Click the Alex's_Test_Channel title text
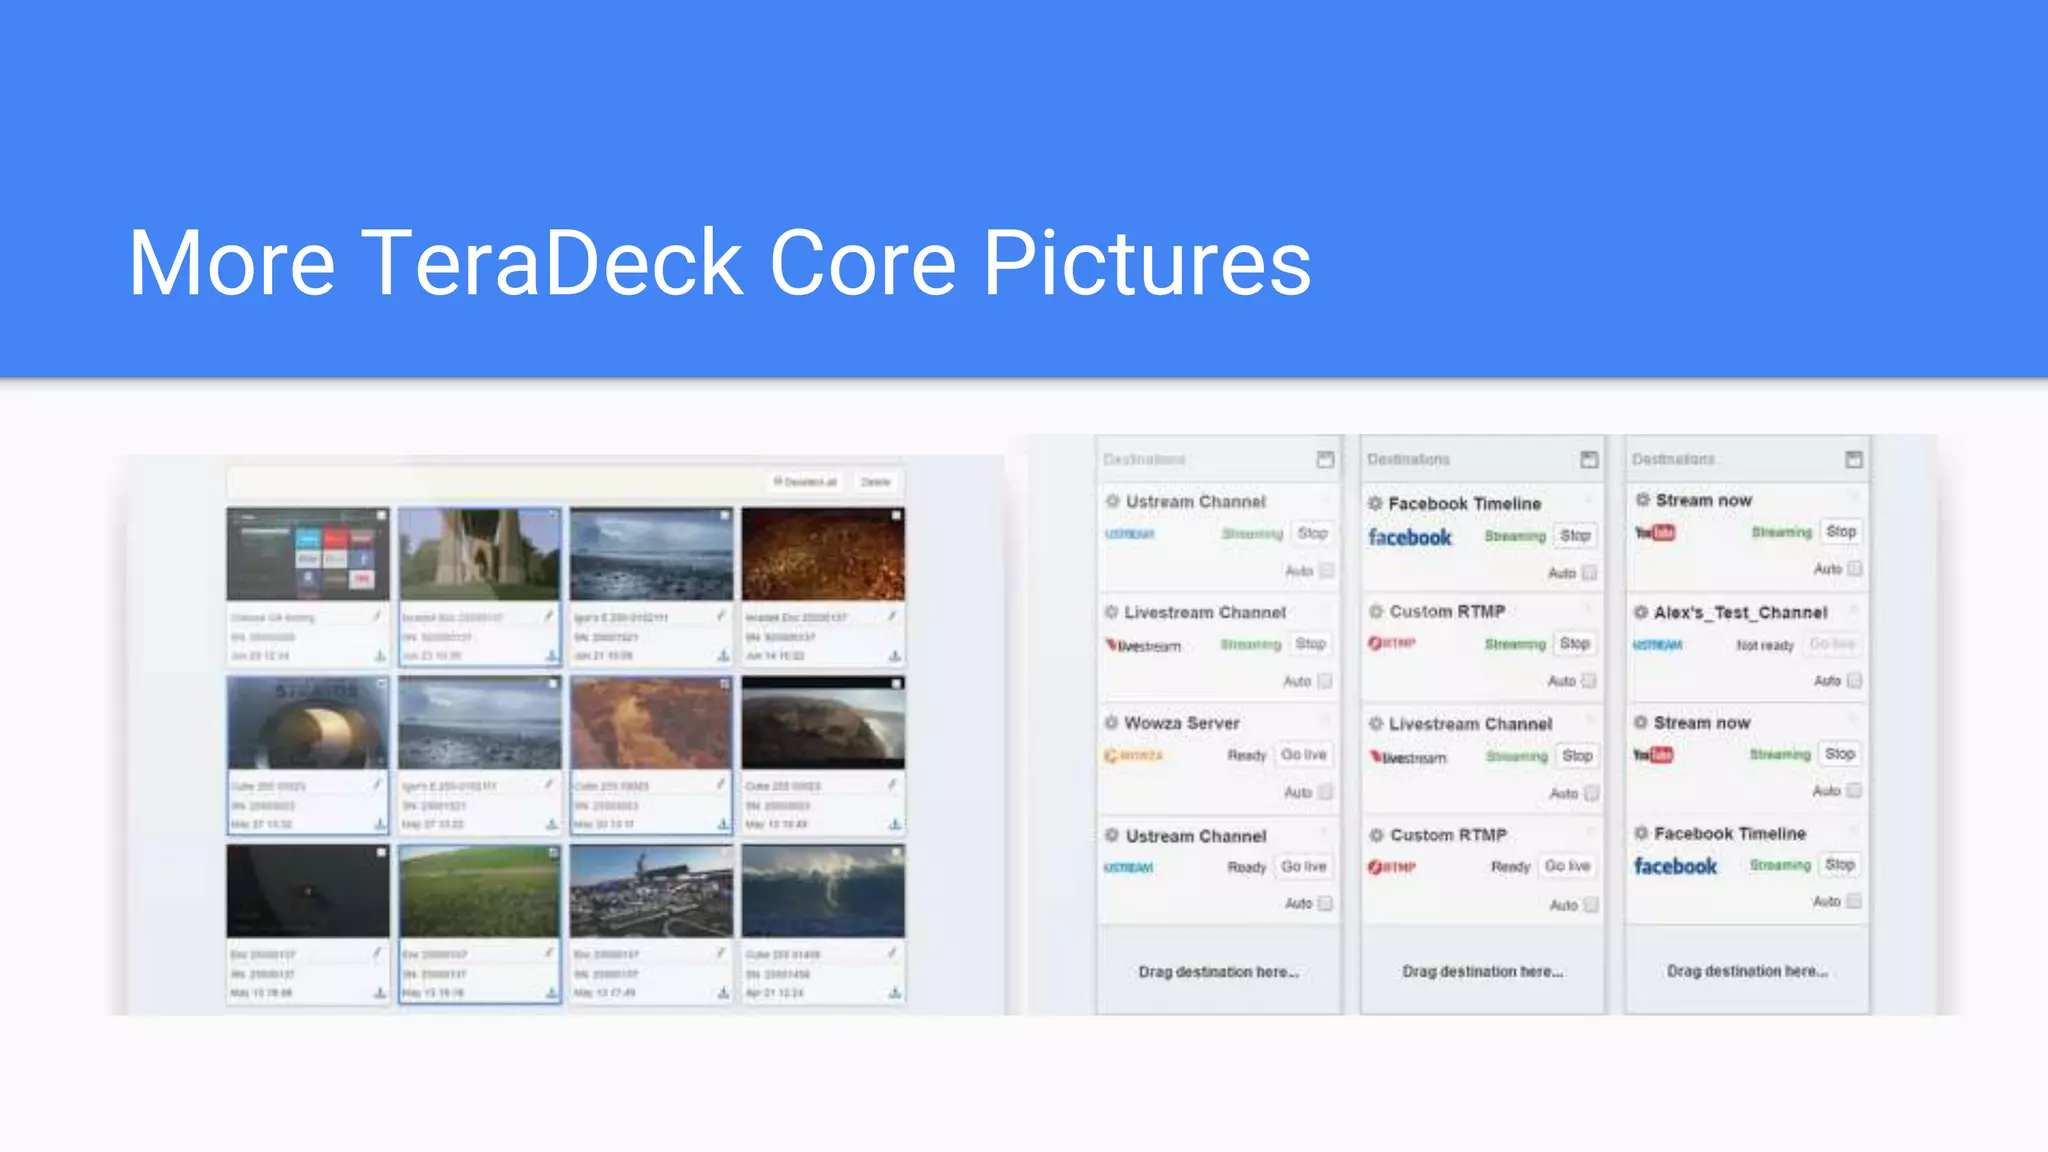2048x1152 pixels. point(1740,612)
